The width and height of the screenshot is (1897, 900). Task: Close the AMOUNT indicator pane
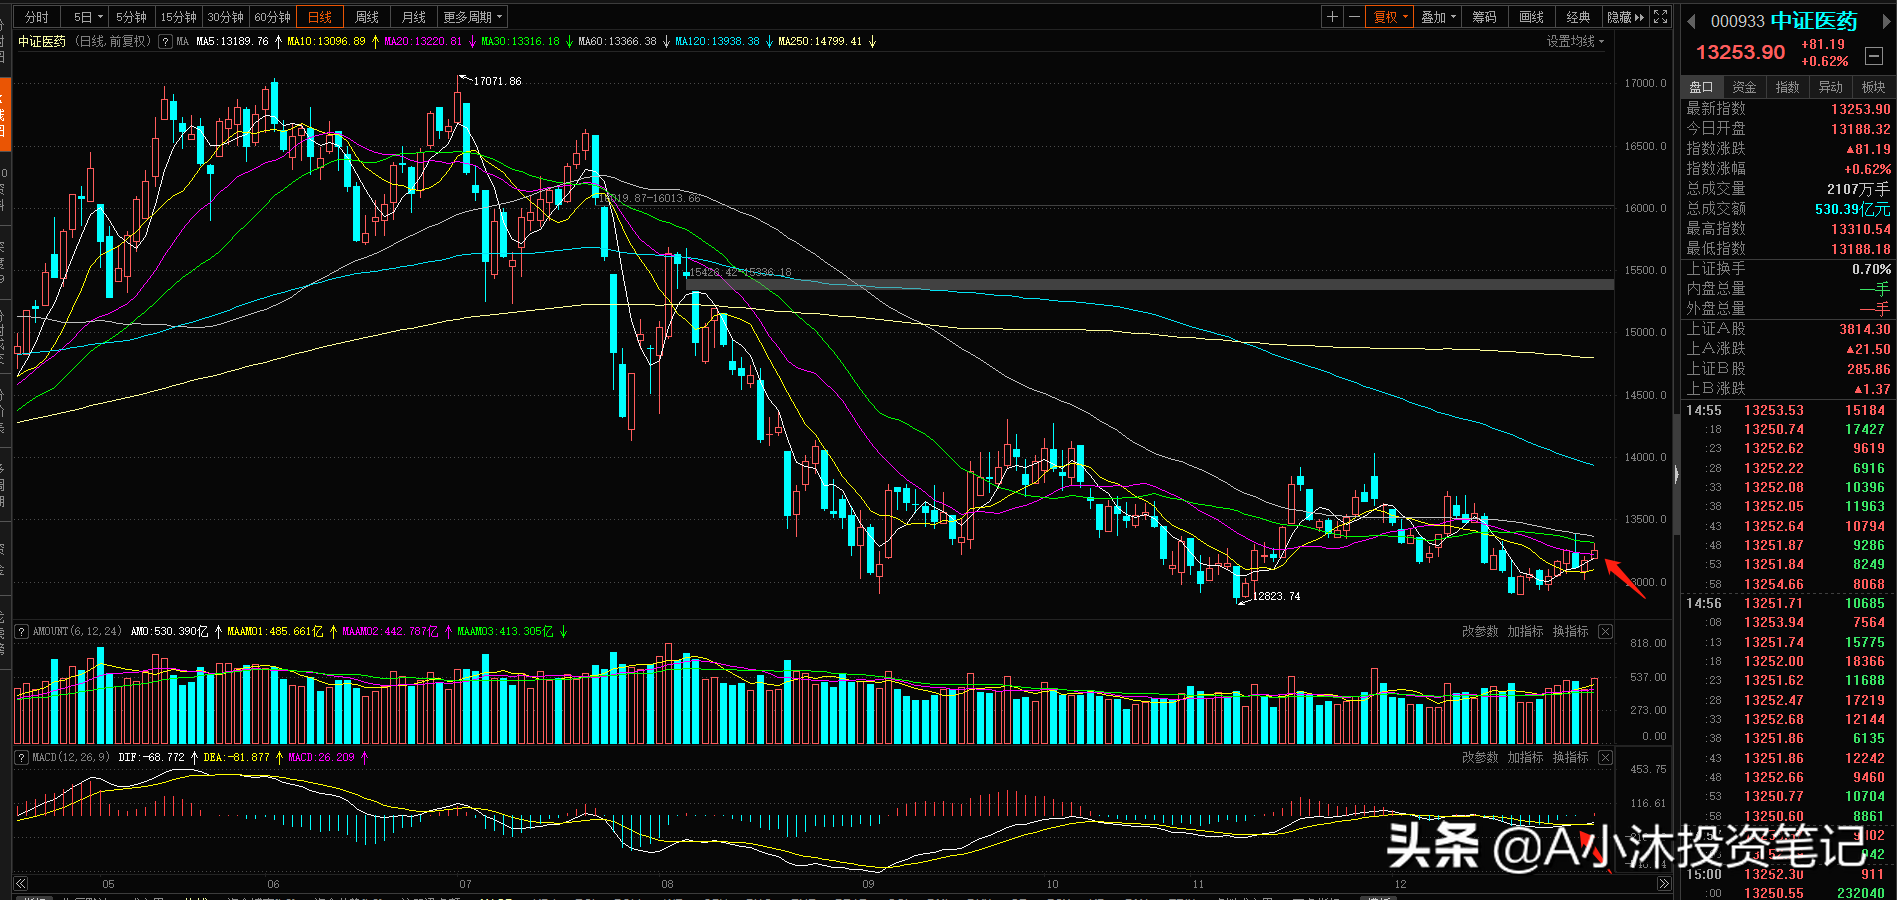pyautogui.click(x=1605, y=632)
